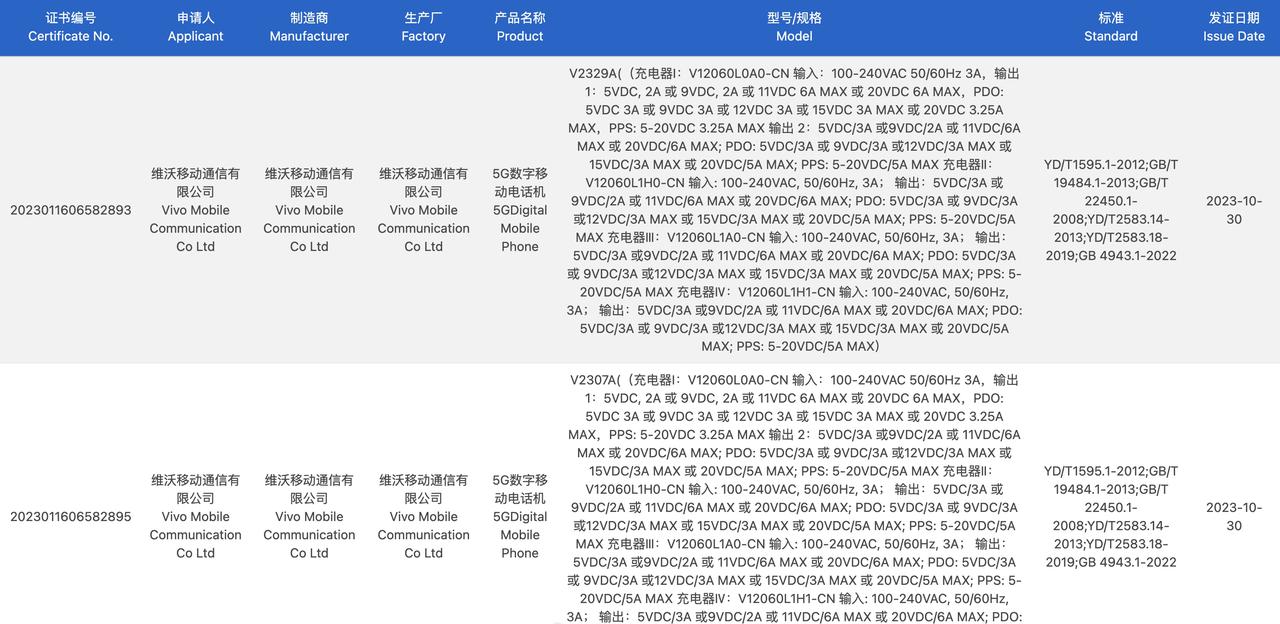Image resolution: width=1280 pixels, height=624 pixels.
Task: Click issue date in row 2023011606582895
Action: point(1234,517)
